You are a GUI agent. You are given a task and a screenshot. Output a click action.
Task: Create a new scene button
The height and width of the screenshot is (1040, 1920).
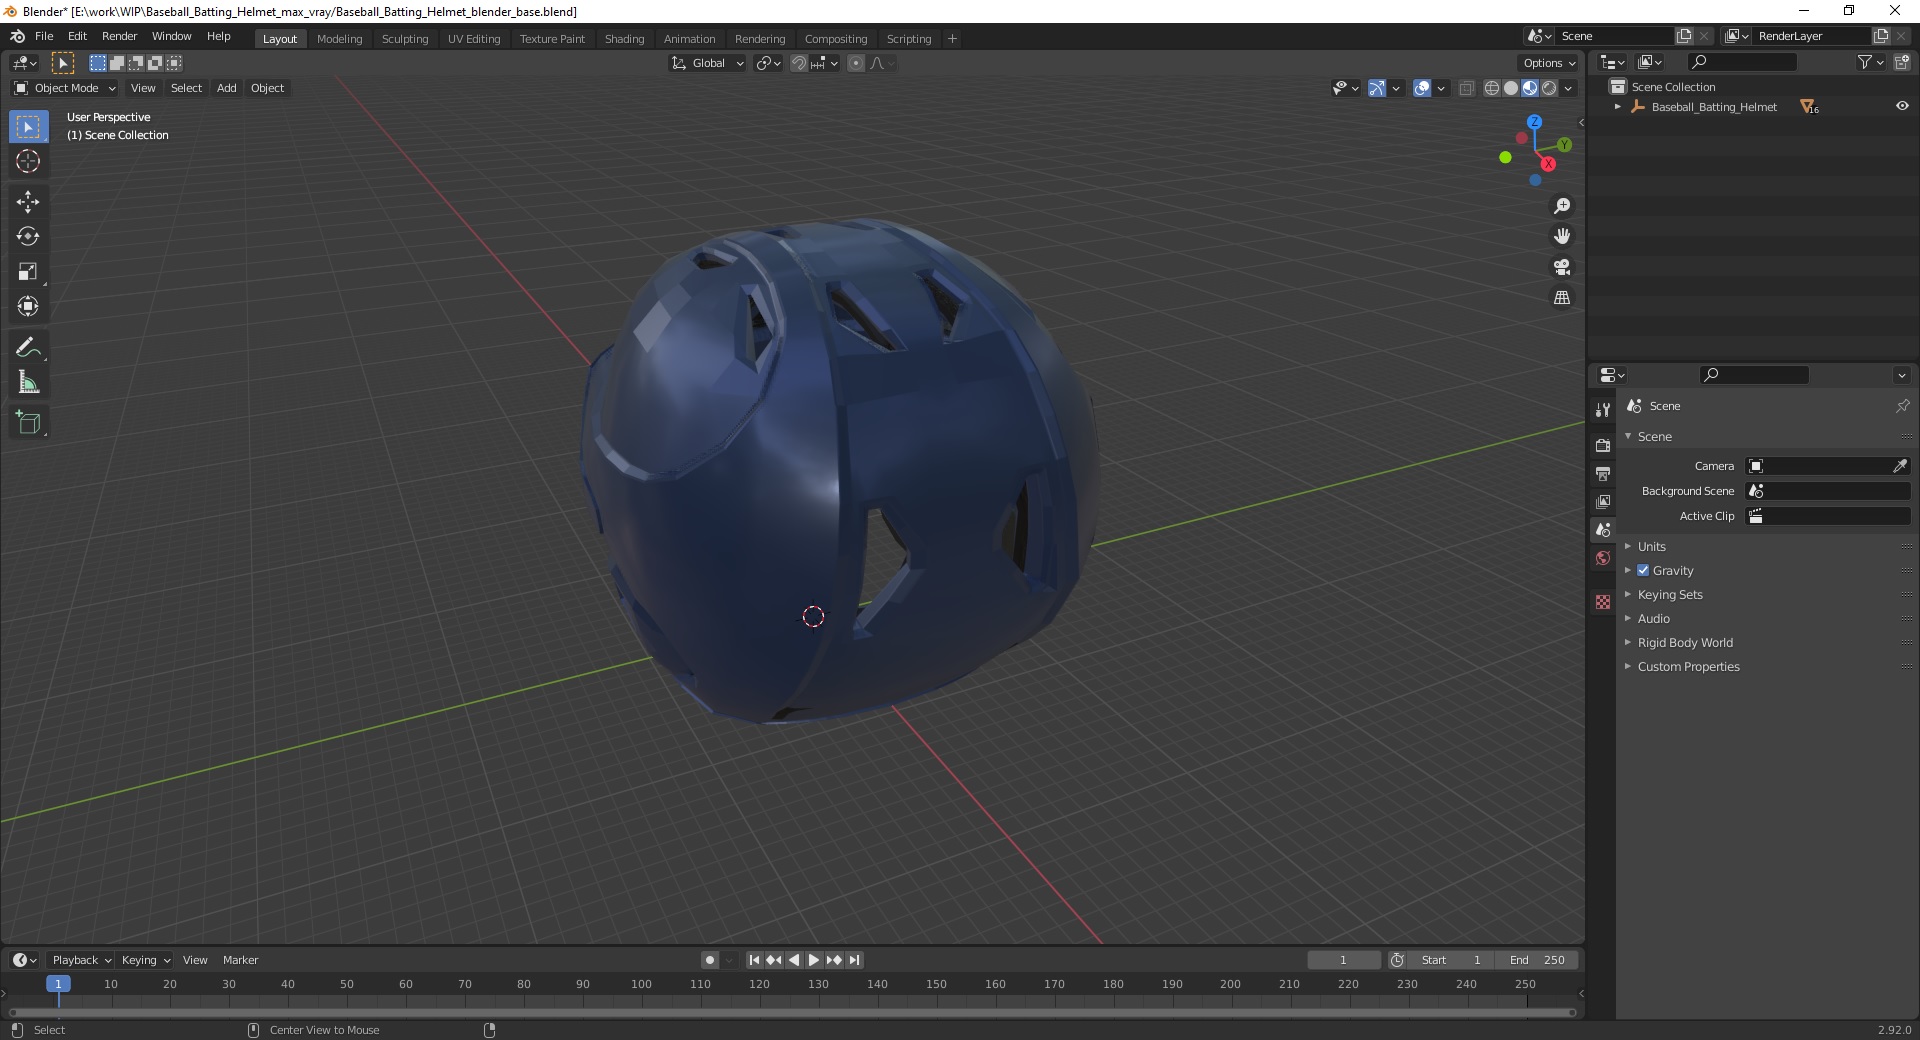[1684, 36]
